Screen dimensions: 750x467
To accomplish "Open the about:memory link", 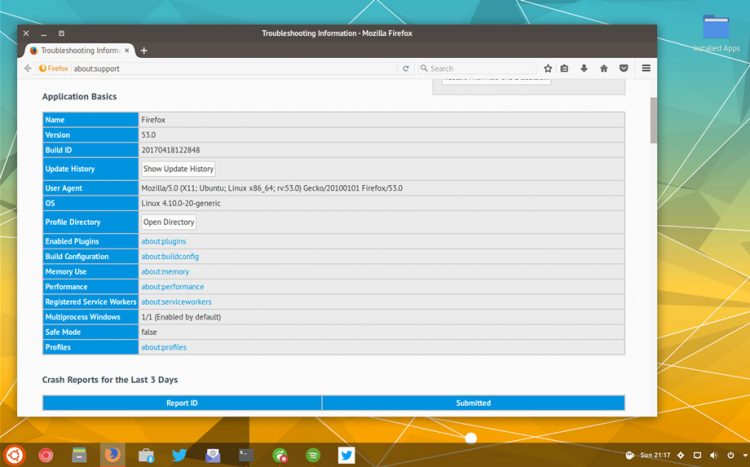I will tap(165, 272).
